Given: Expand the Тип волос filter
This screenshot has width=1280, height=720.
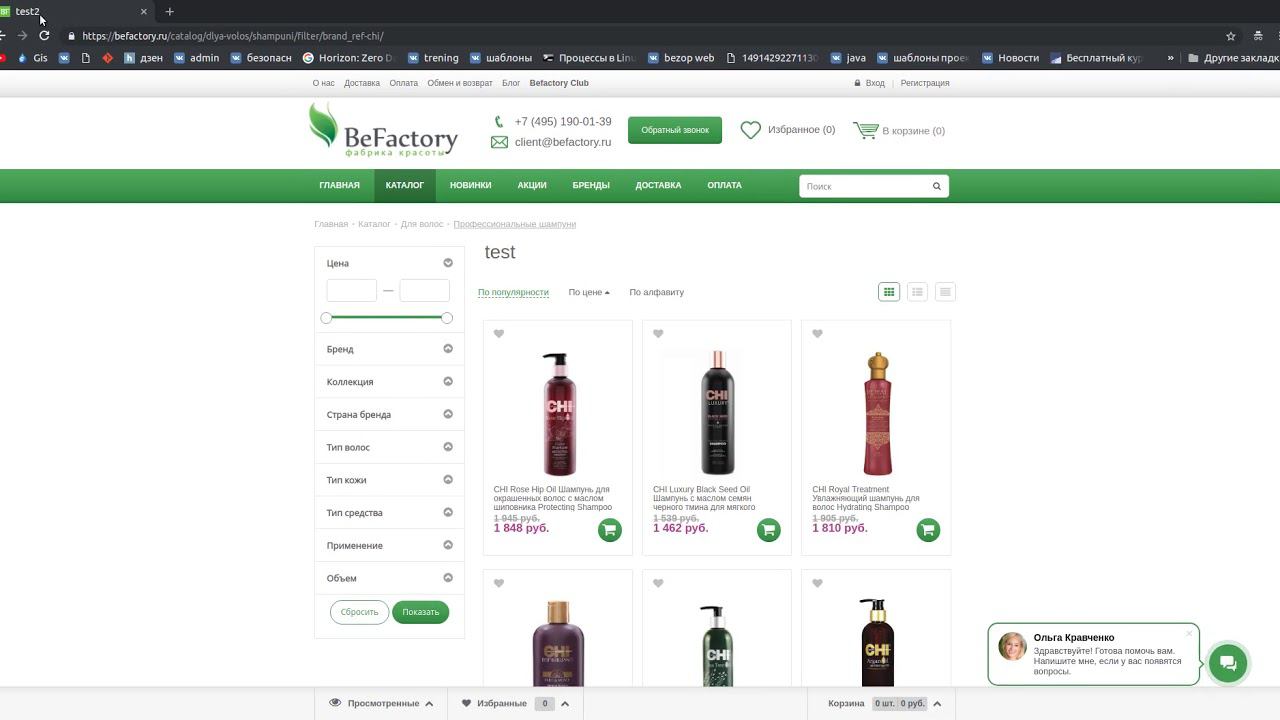Looking at the screenshot, I should [x=448, y=447].
